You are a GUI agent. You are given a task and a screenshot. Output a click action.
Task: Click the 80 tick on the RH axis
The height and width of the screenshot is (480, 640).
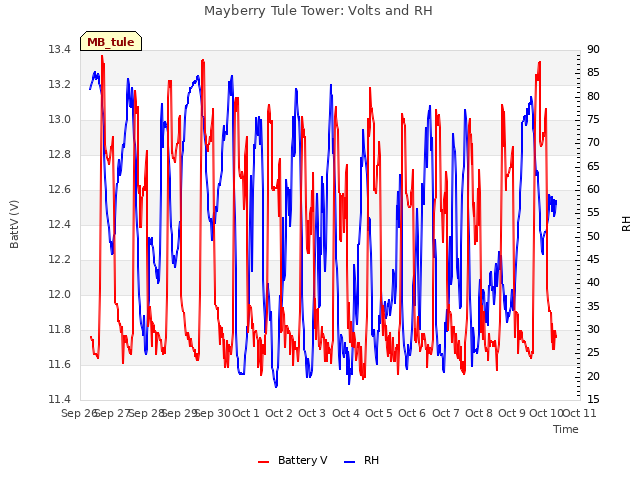593,96
